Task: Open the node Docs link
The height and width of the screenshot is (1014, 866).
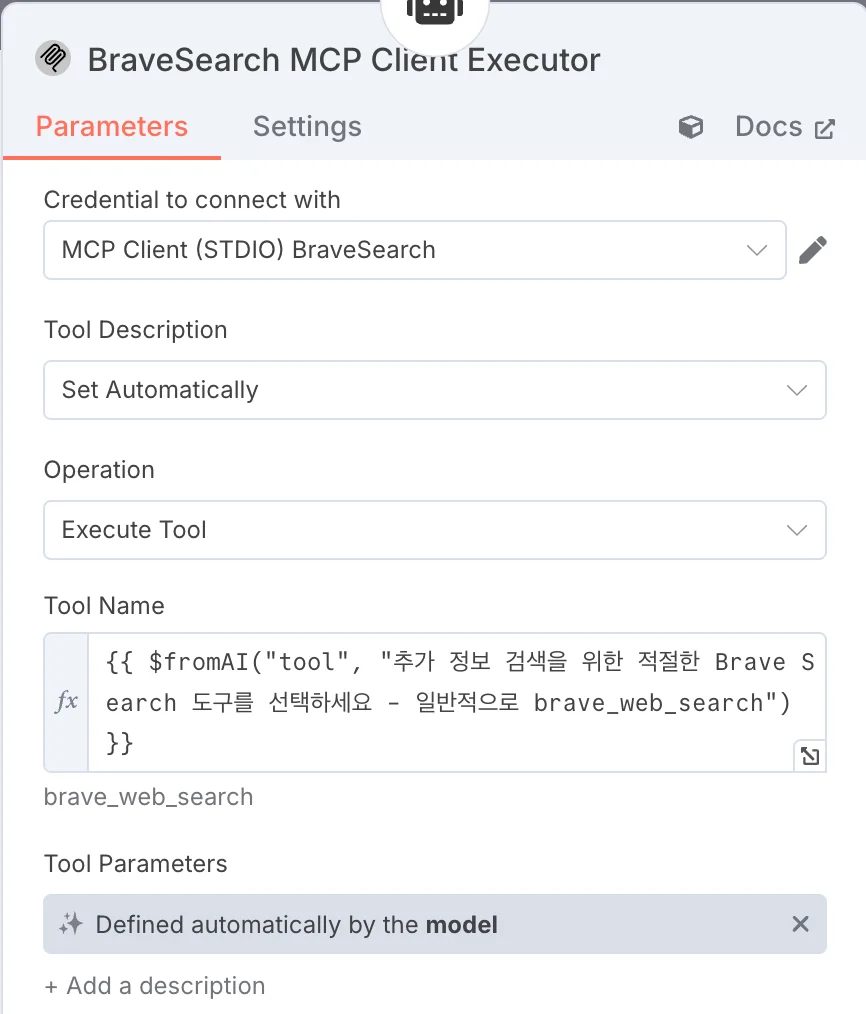Action: click(x=768, y=126)
